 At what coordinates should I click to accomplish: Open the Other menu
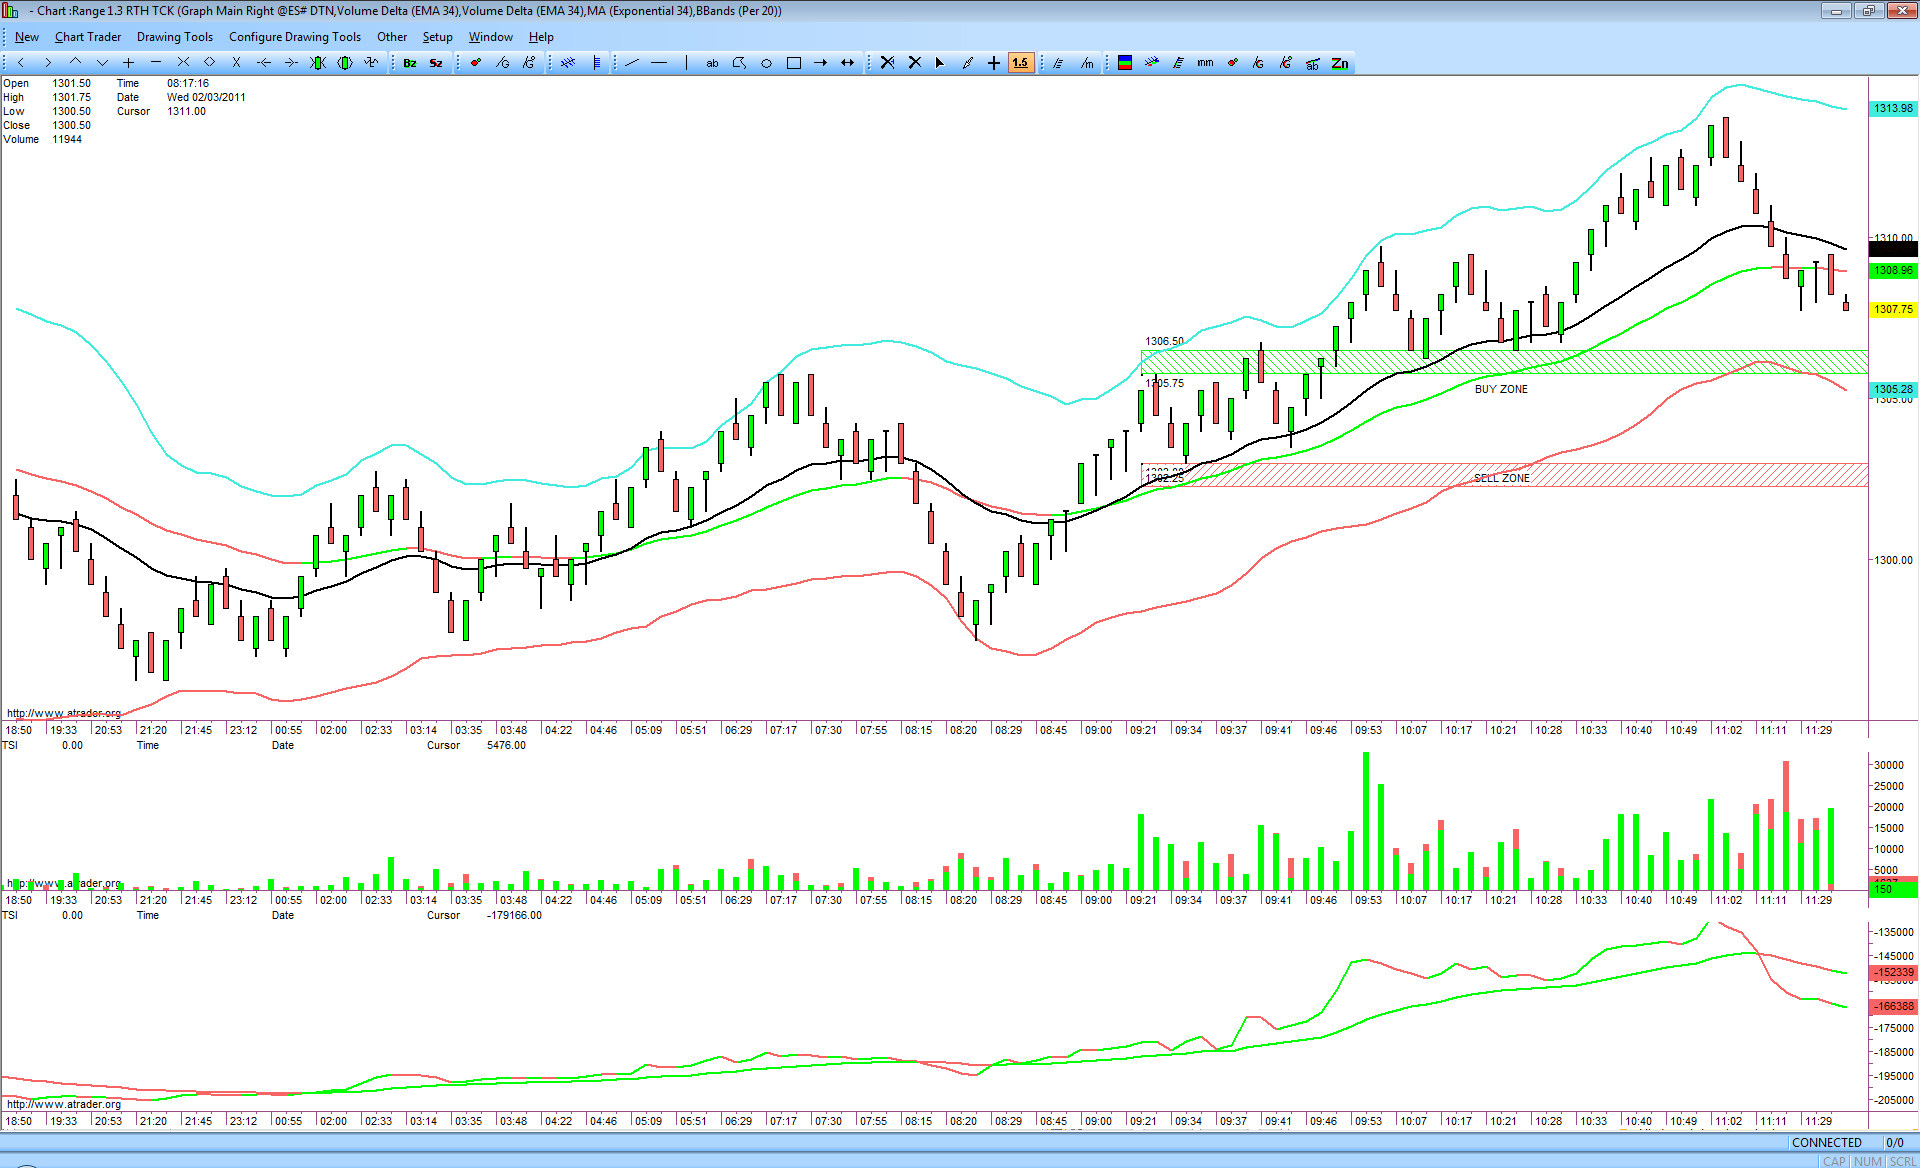pyautogui.click(x=392, y=37)
